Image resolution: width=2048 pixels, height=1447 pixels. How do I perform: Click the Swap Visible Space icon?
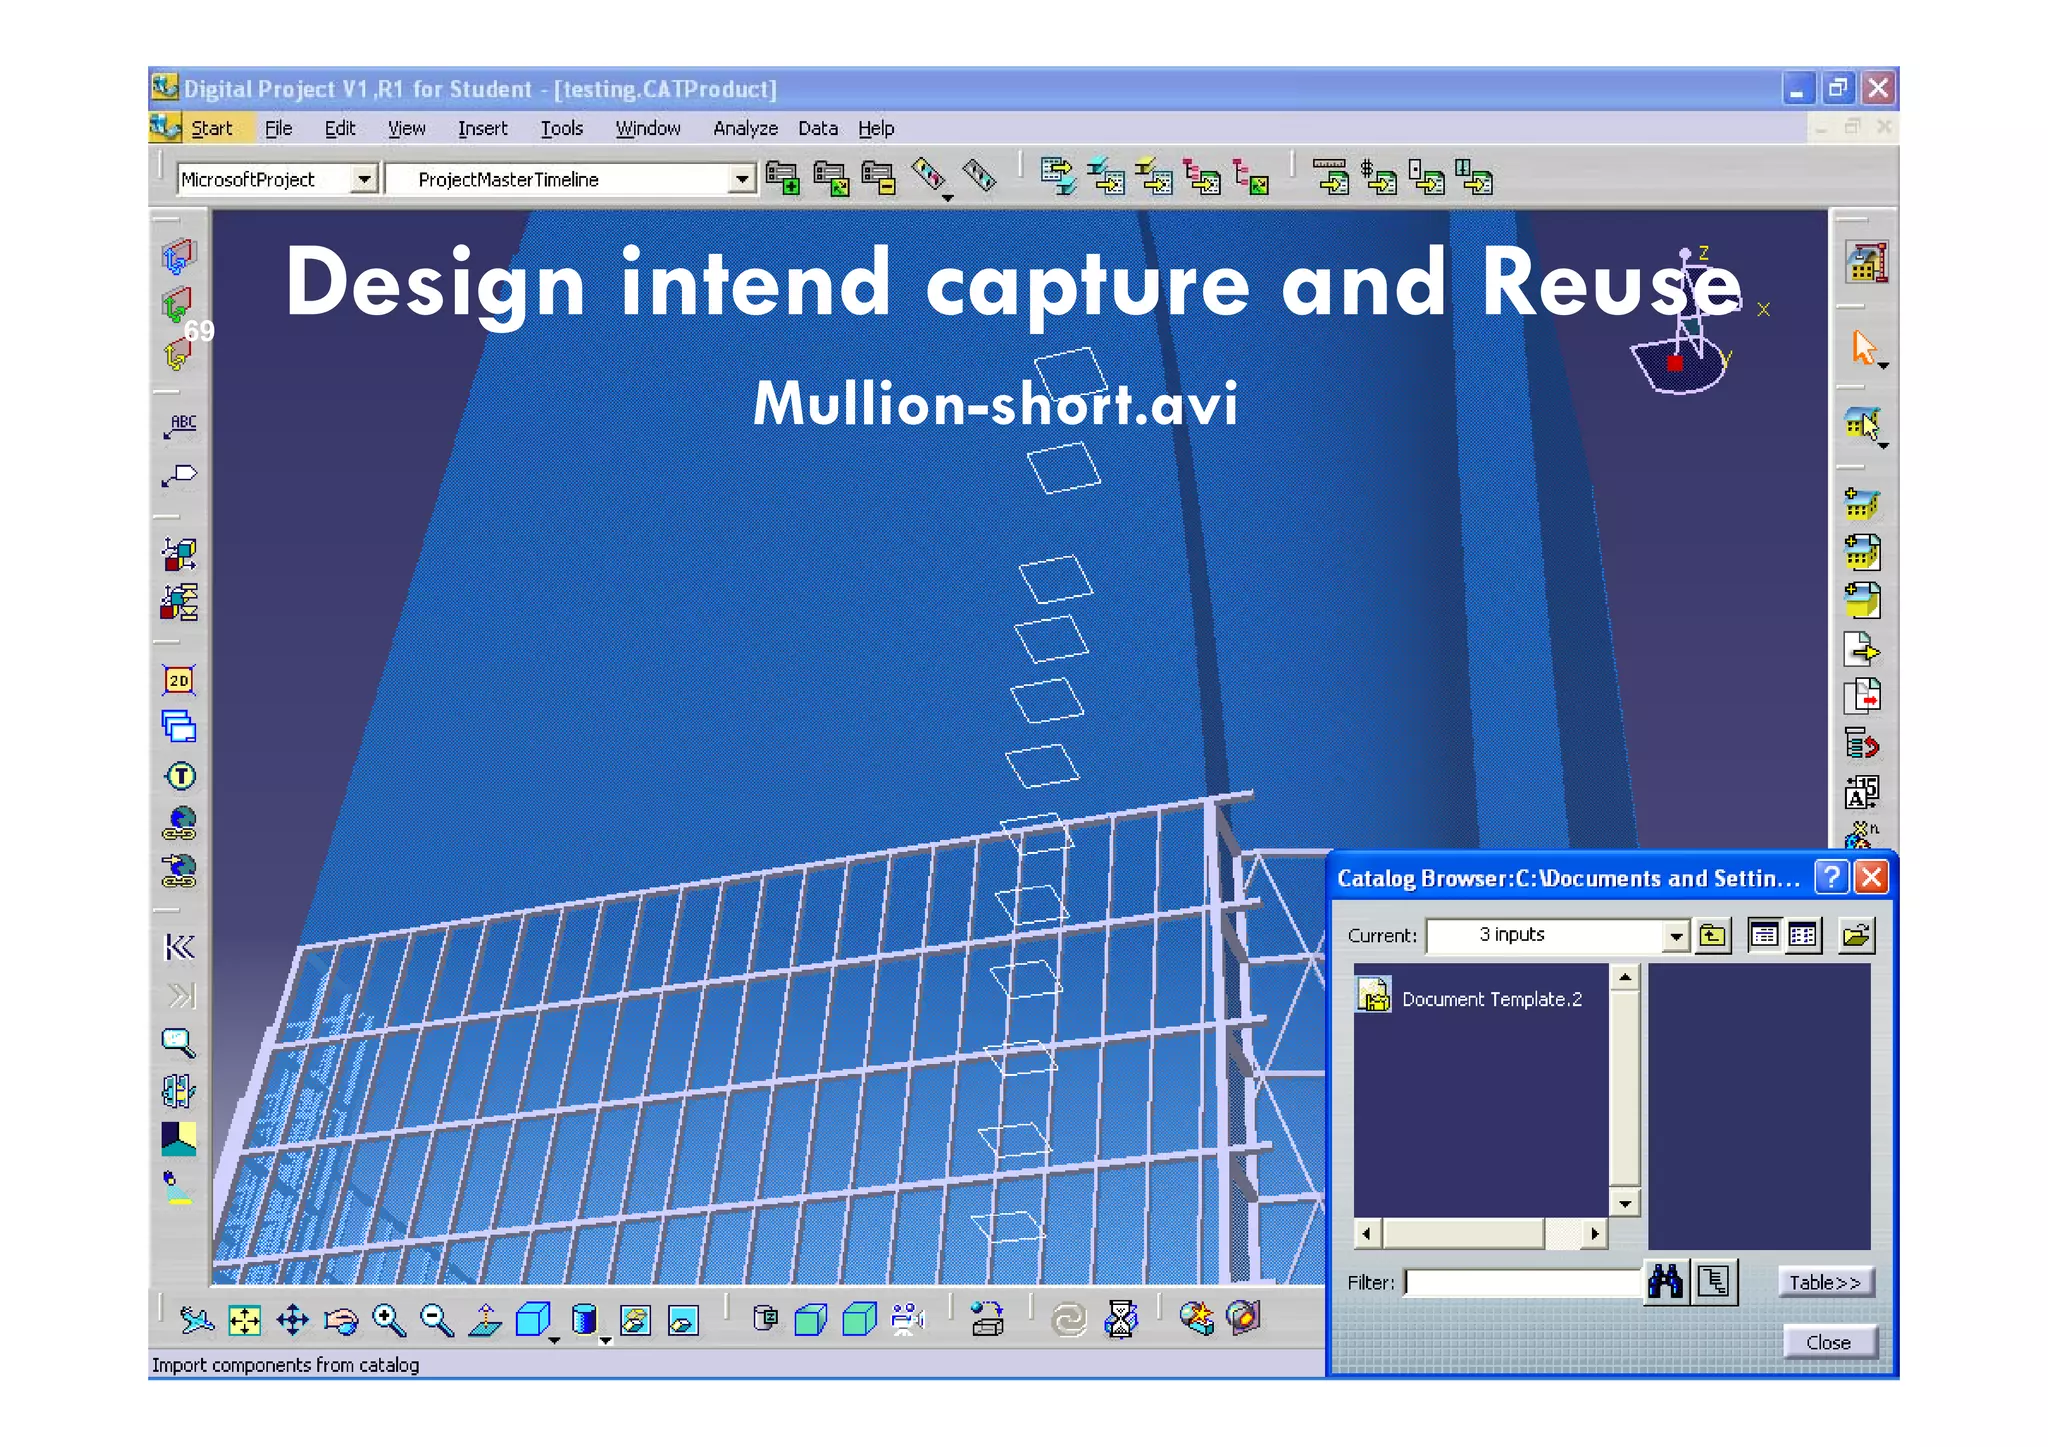(684, 1321)
